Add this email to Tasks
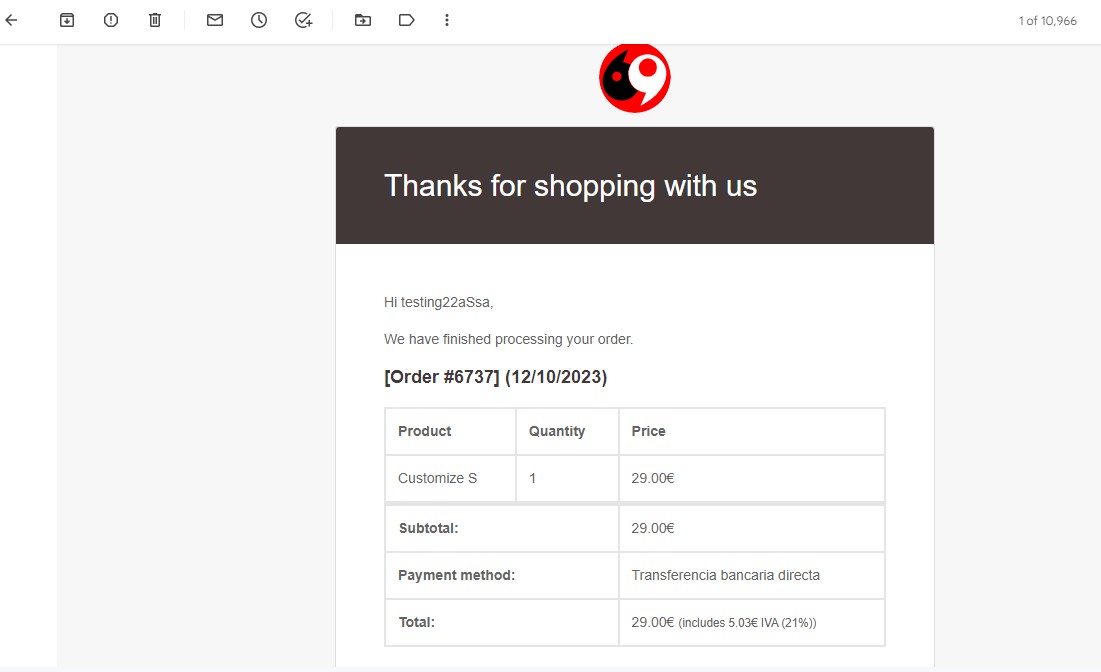This screenshot has width=1101, height=672. (303, 20)
